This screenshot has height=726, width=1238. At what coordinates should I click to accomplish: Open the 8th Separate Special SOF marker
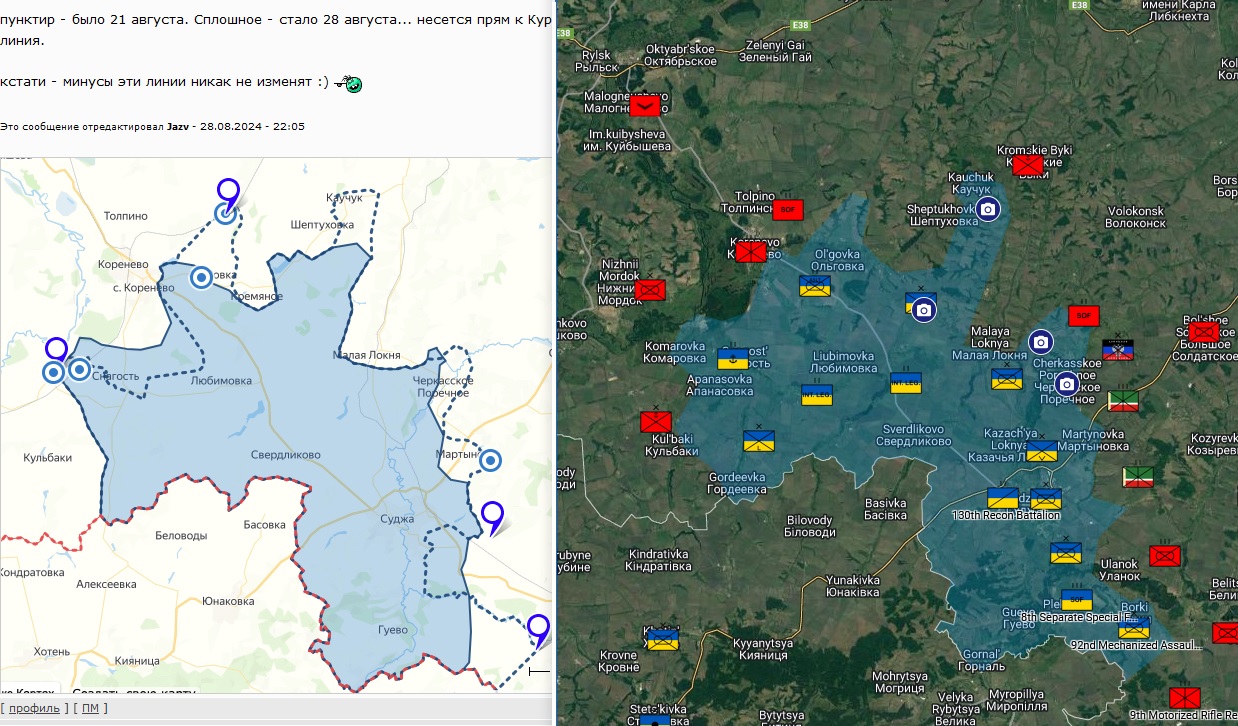click(x=1077, y=599)
